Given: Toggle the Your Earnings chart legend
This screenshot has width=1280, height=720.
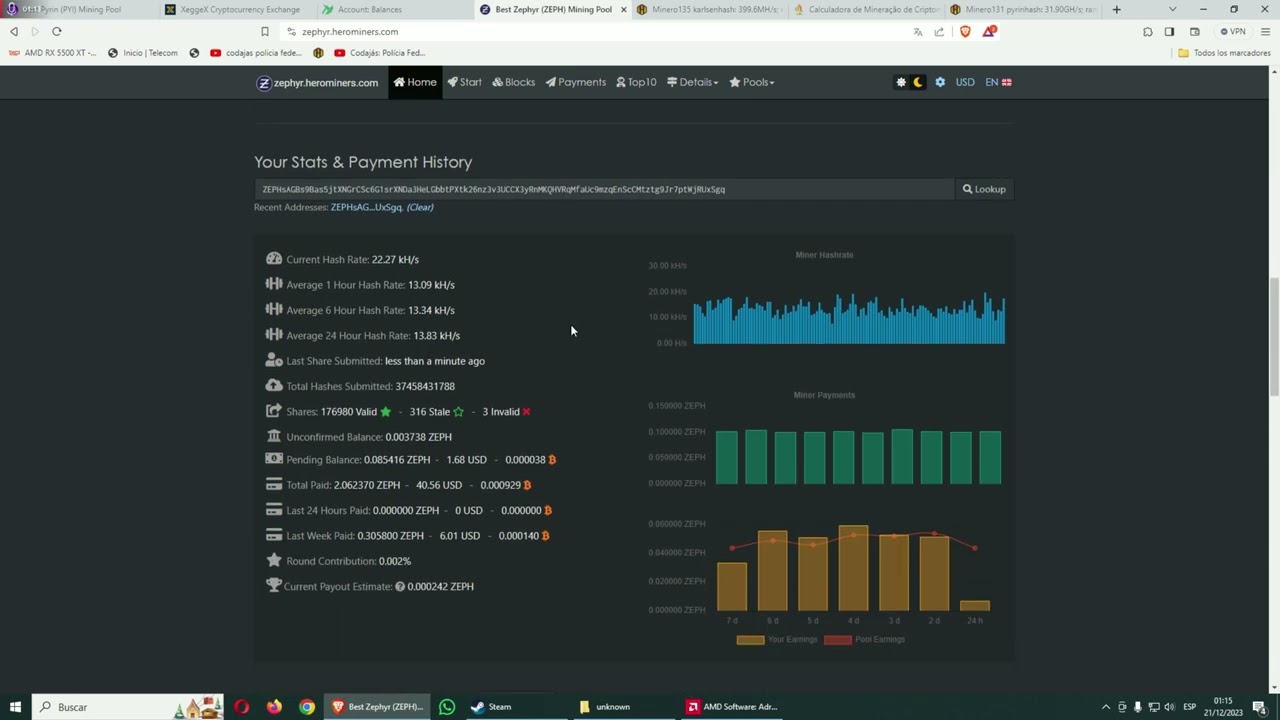Looking at the screenshot, I should tap(777, 640).
